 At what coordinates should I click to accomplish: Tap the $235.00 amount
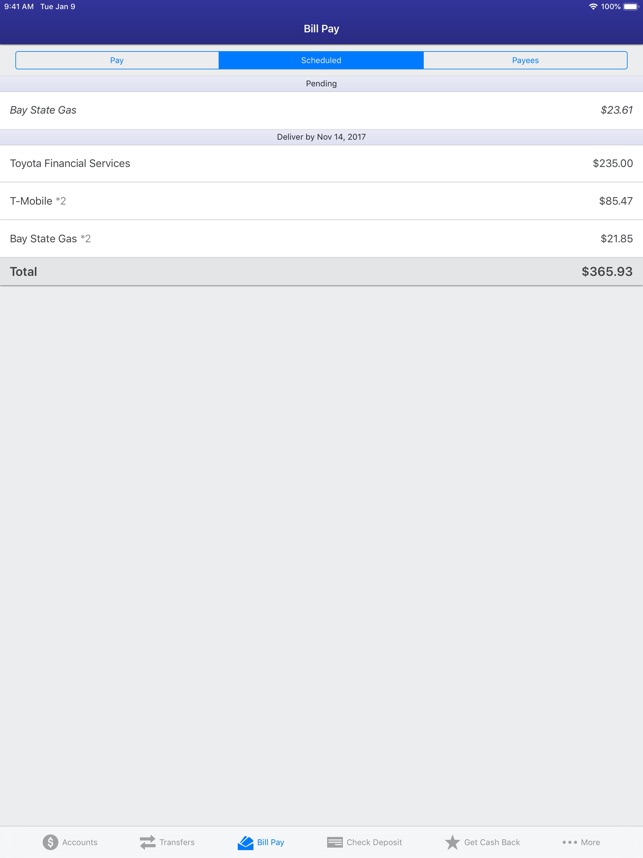612,163
